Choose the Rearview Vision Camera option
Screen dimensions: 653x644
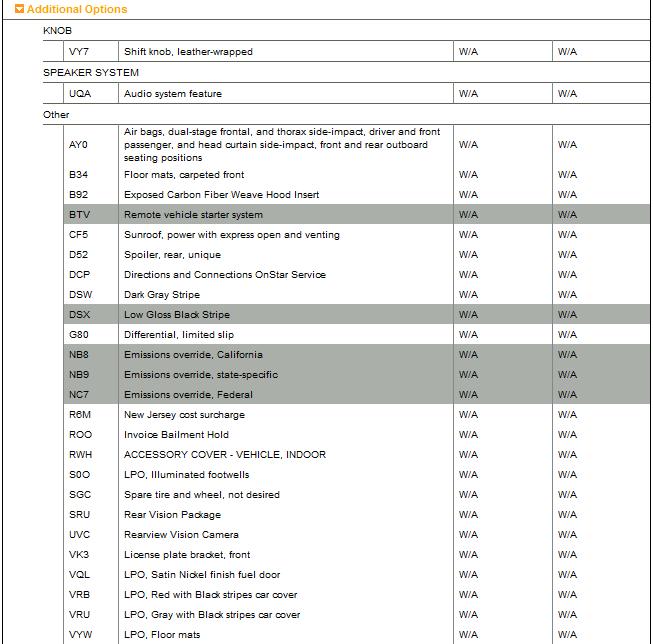[x=181, y=535]
